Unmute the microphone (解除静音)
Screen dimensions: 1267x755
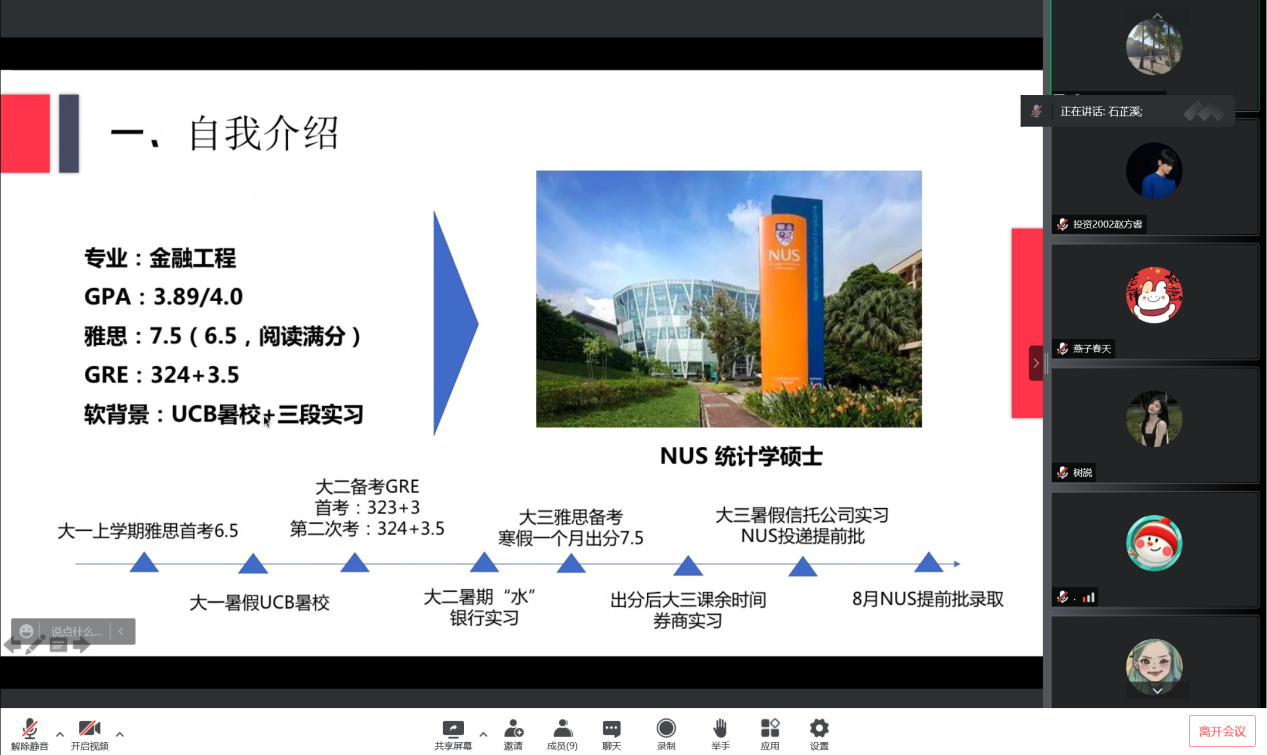tap(30, 734)
